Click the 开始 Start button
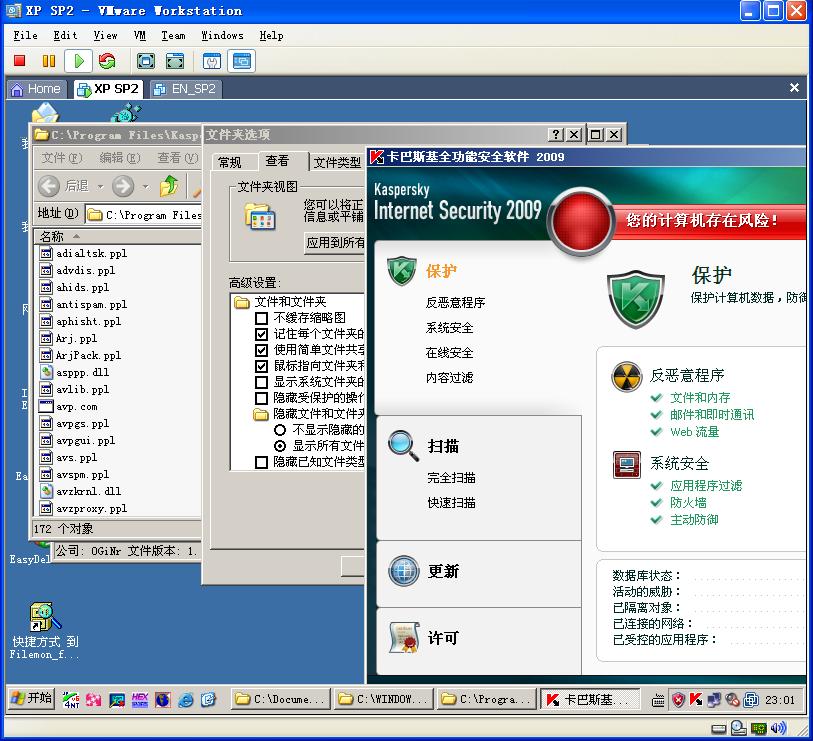Image resolution: width=813 pixels, height=741 pixels. point(32,698)
